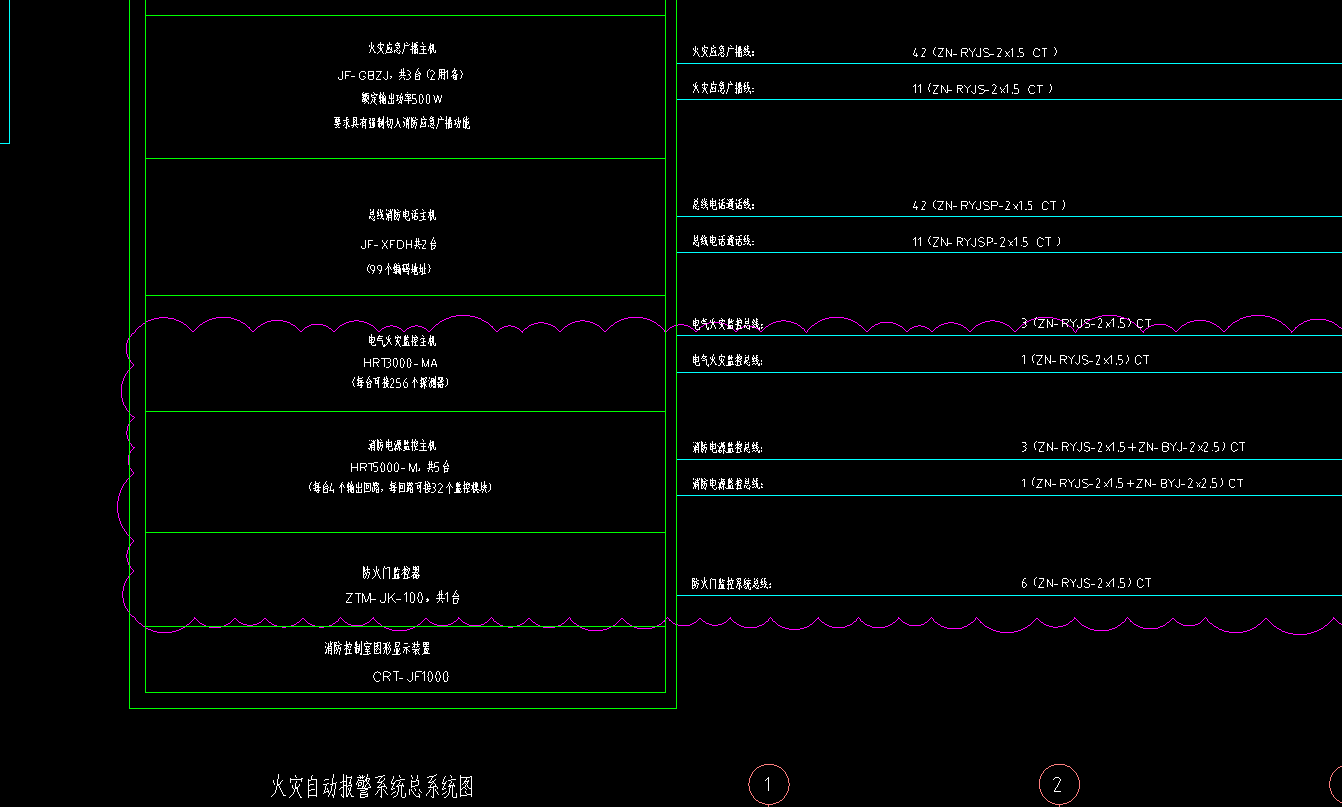Select the '6 (ZN-RYJS-2x1.5) CT' cable text
The image size is (1342, 807).
(x=1086, y=583)
